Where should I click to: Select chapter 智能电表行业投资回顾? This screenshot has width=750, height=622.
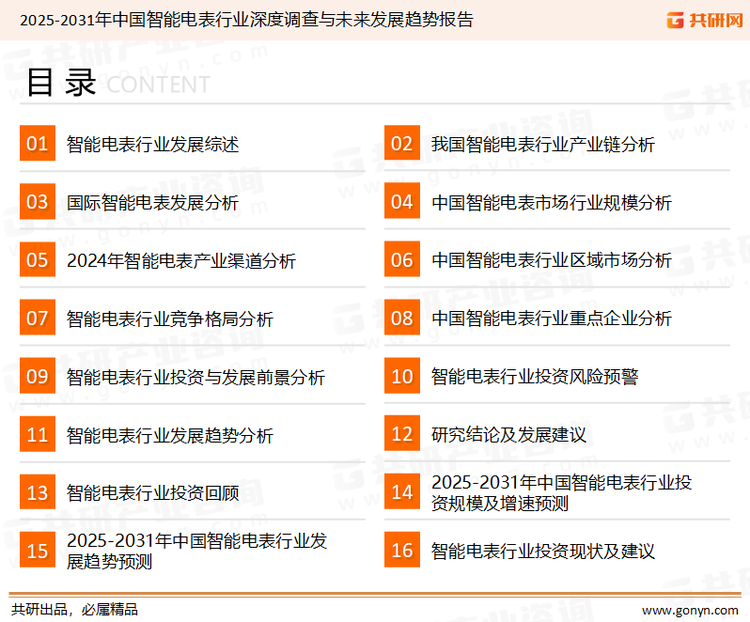153,493
